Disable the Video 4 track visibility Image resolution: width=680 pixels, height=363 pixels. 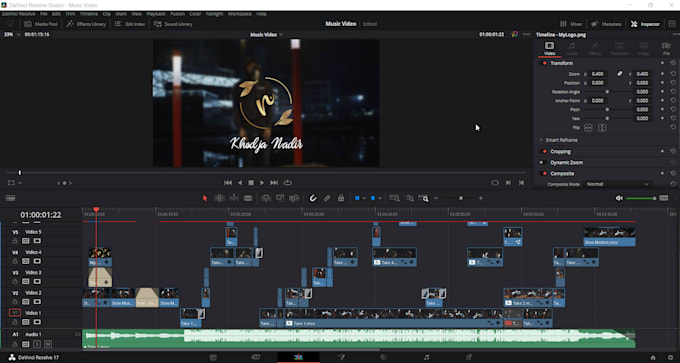point(37,261)
